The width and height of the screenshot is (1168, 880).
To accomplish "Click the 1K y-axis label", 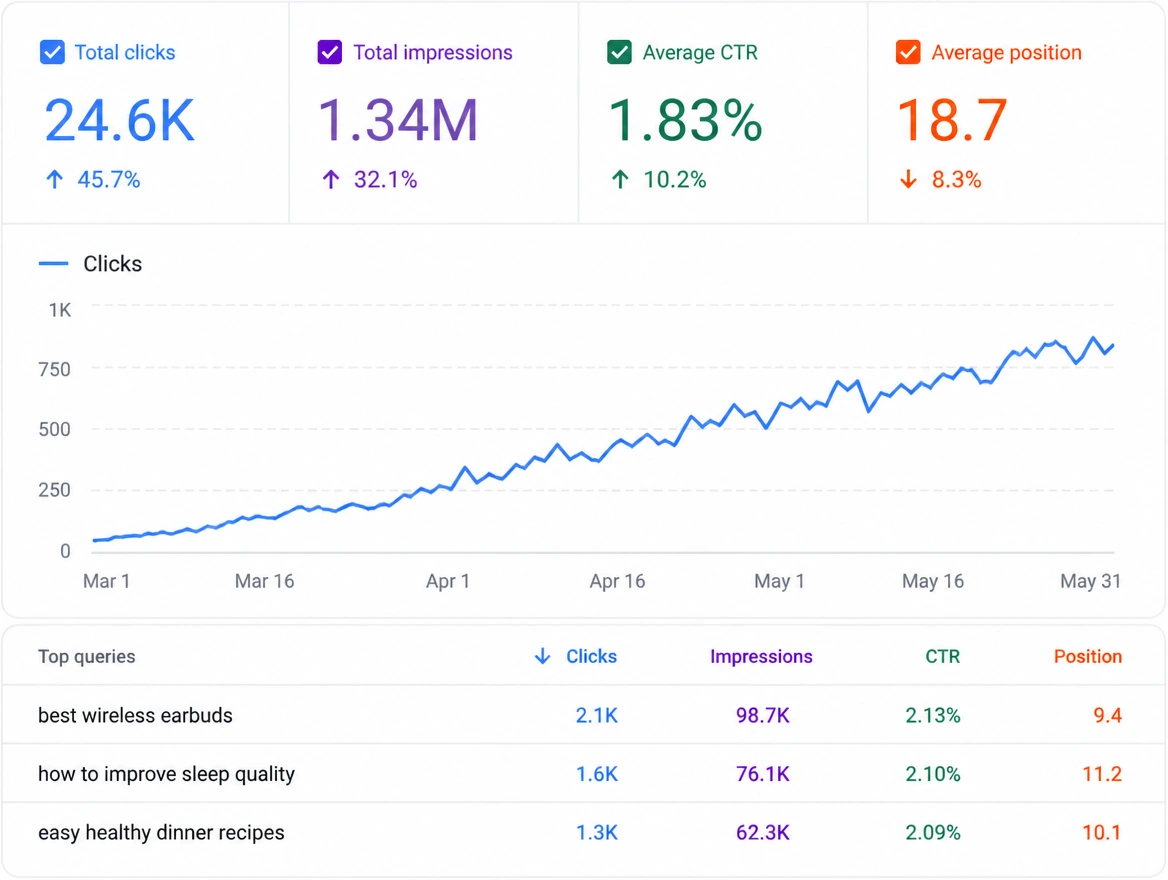I will point(60,310).
